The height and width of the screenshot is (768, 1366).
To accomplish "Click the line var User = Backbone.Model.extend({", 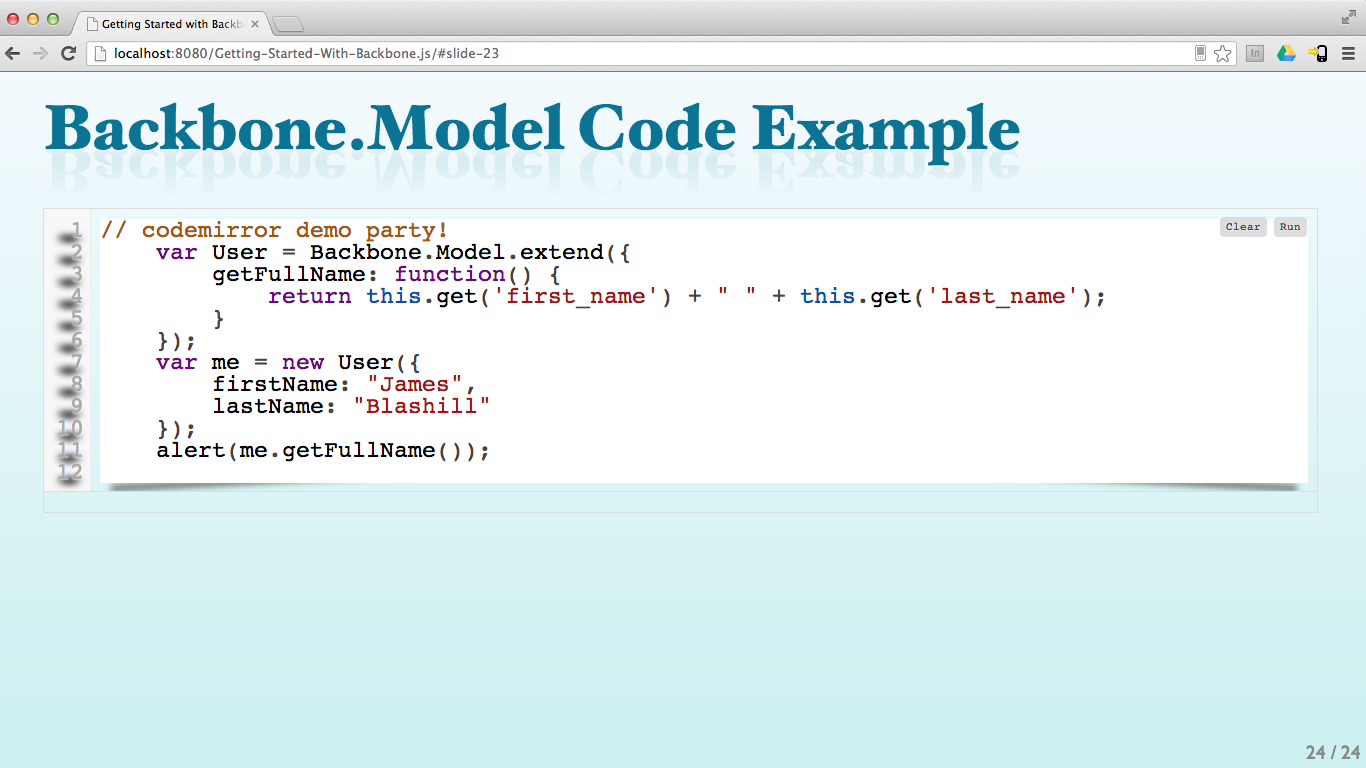I will pos(394,253).
